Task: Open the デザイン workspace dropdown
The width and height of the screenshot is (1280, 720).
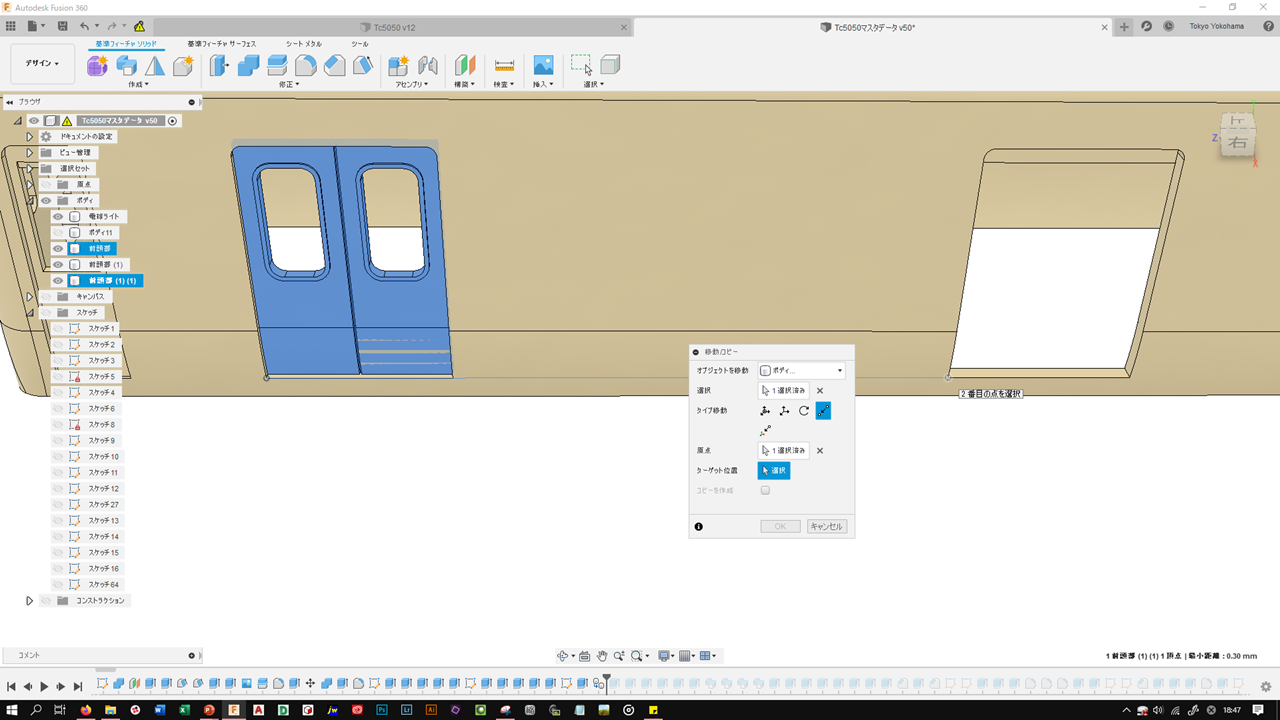Action: coord(42,64)
